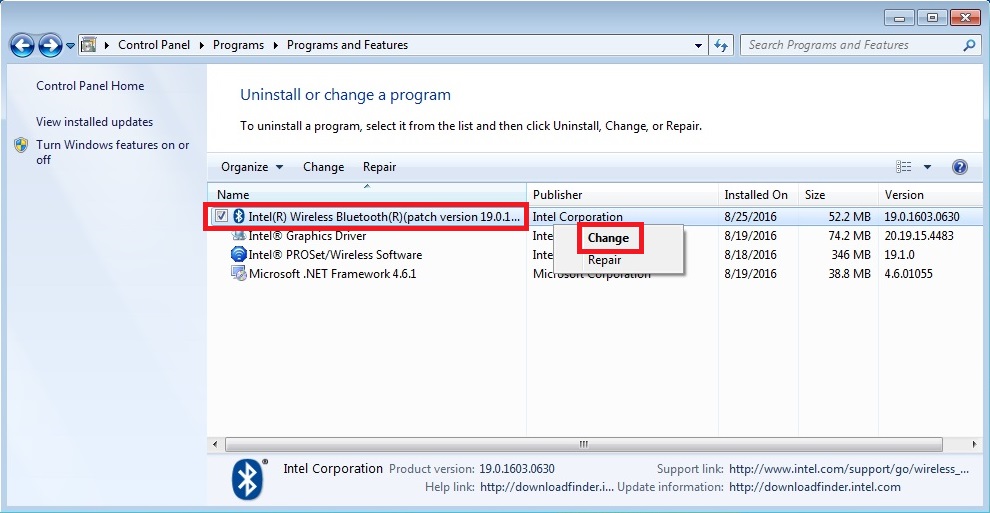
Task: Expand the arrow after Programs breadcrumb
Action: (x=275, y=45)
